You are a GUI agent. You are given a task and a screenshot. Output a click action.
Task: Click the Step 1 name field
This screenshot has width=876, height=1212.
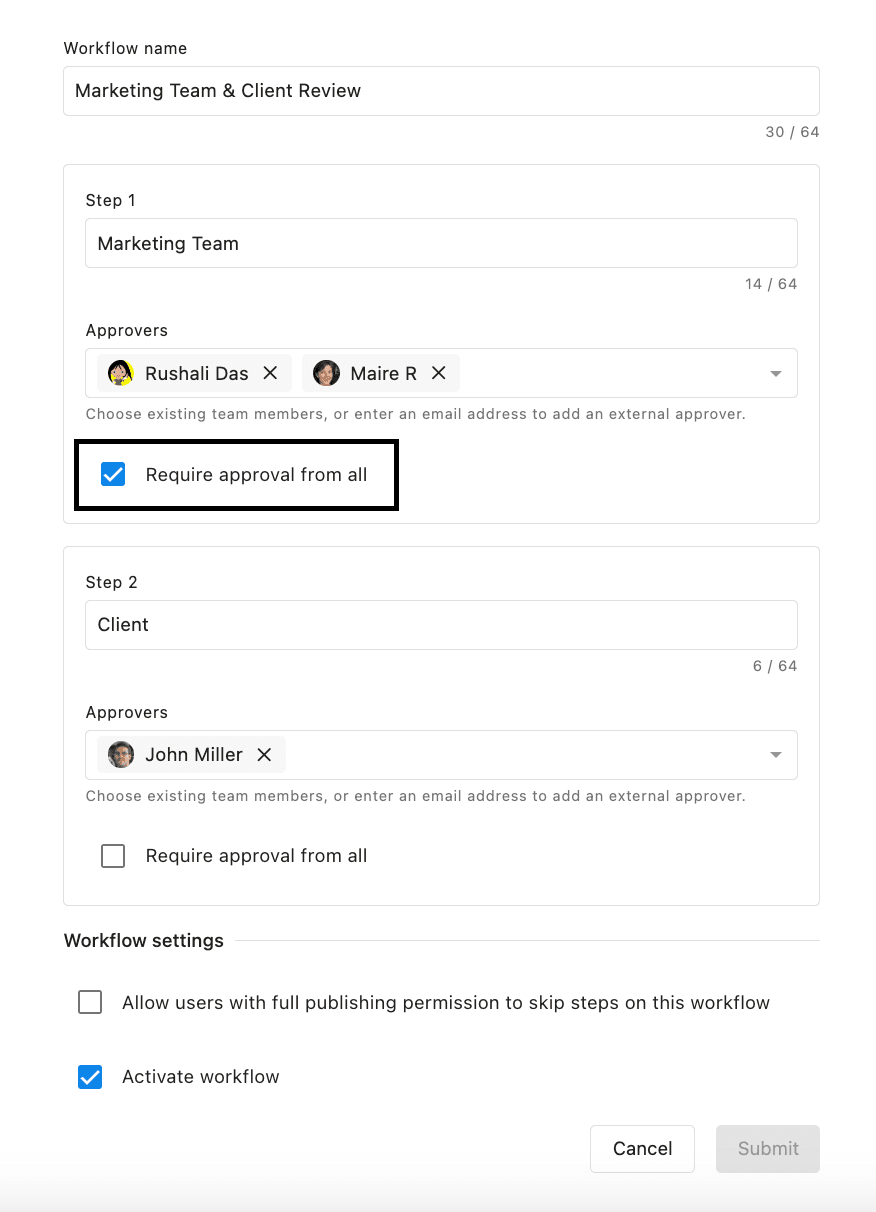(x=440, y=243)
